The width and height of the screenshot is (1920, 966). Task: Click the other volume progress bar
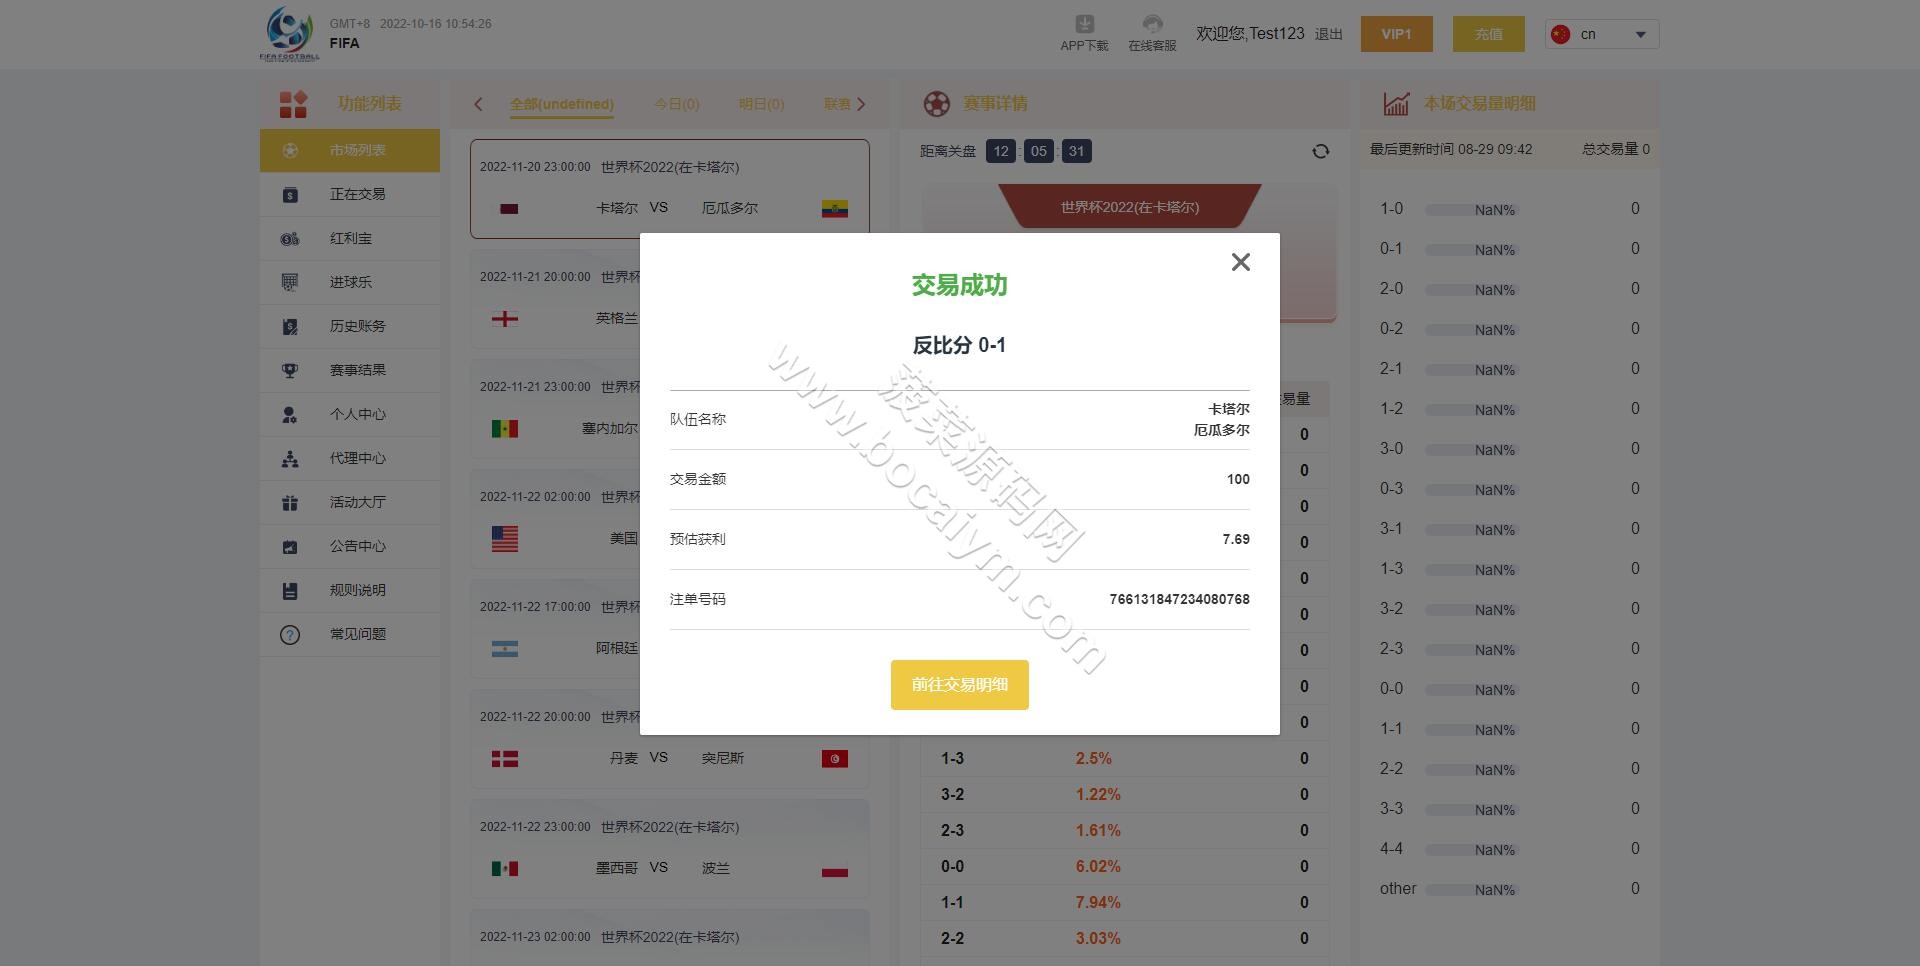1470,890
